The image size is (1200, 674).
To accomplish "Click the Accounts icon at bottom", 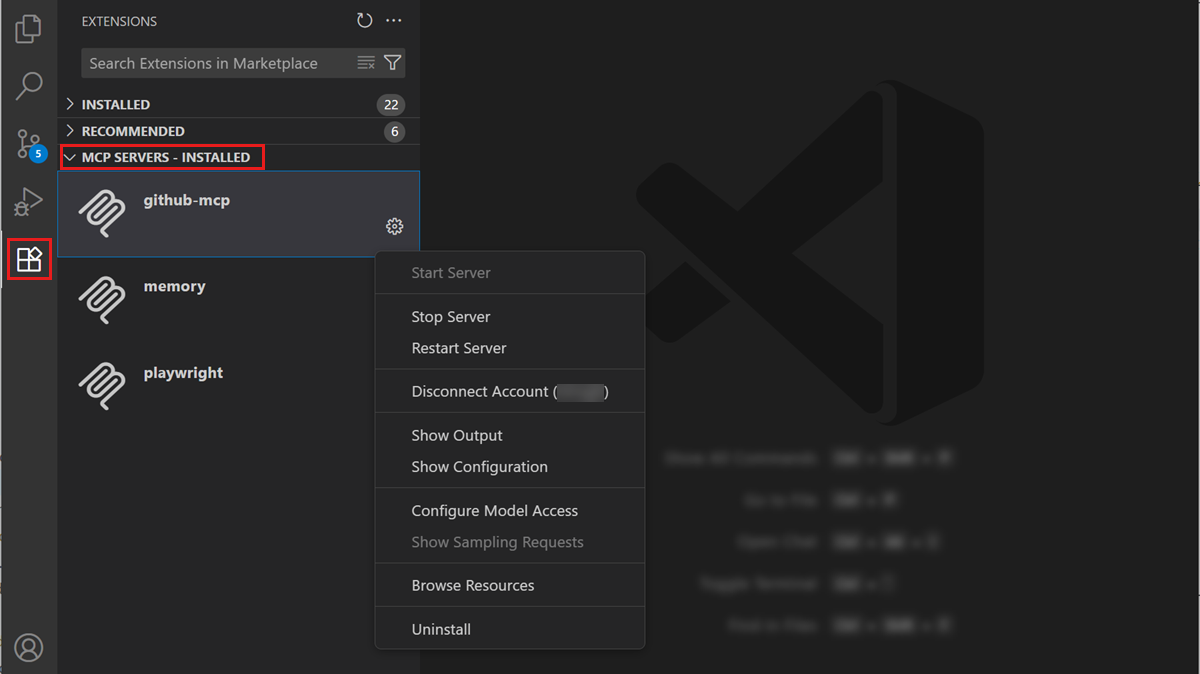I will point(28,647).
